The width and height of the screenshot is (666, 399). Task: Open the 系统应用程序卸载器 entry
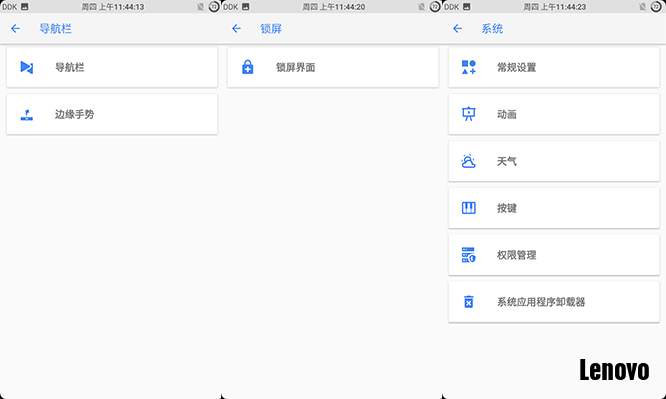click(554, 302)
